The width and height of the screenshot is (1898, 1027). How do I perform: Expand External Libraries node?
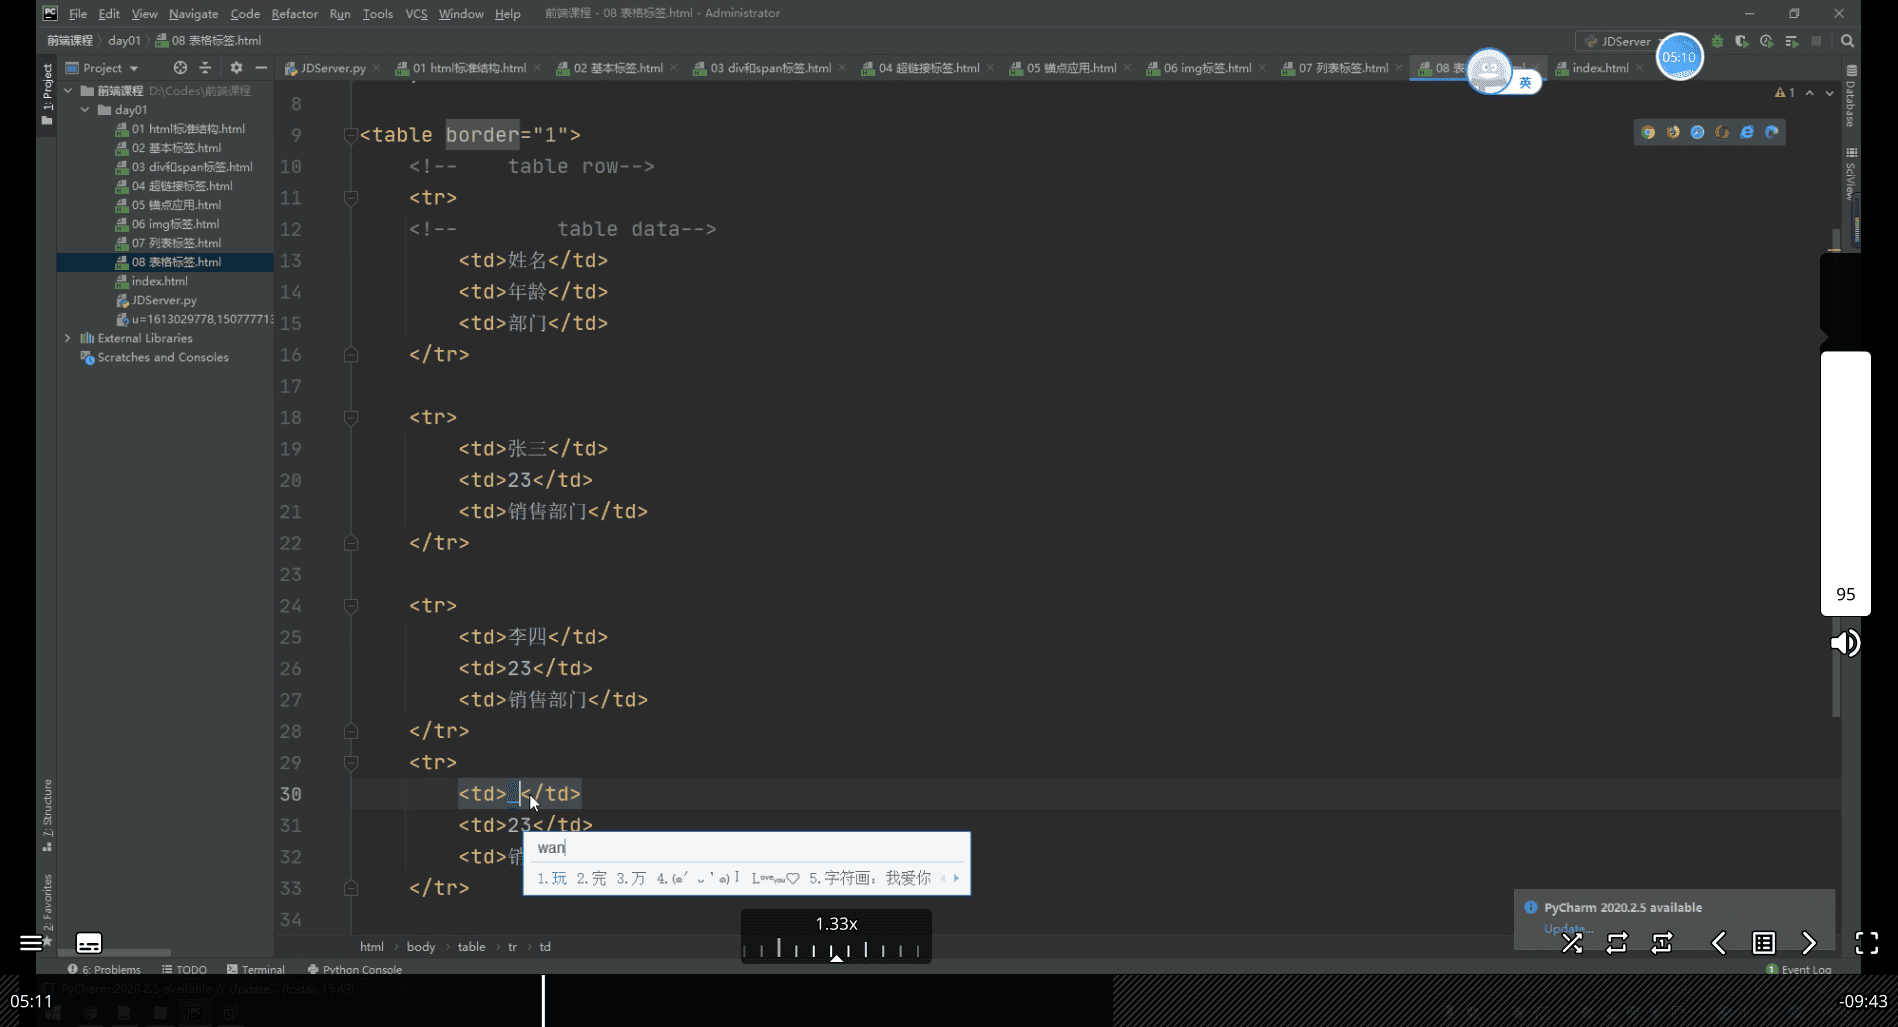pos(68,338)
